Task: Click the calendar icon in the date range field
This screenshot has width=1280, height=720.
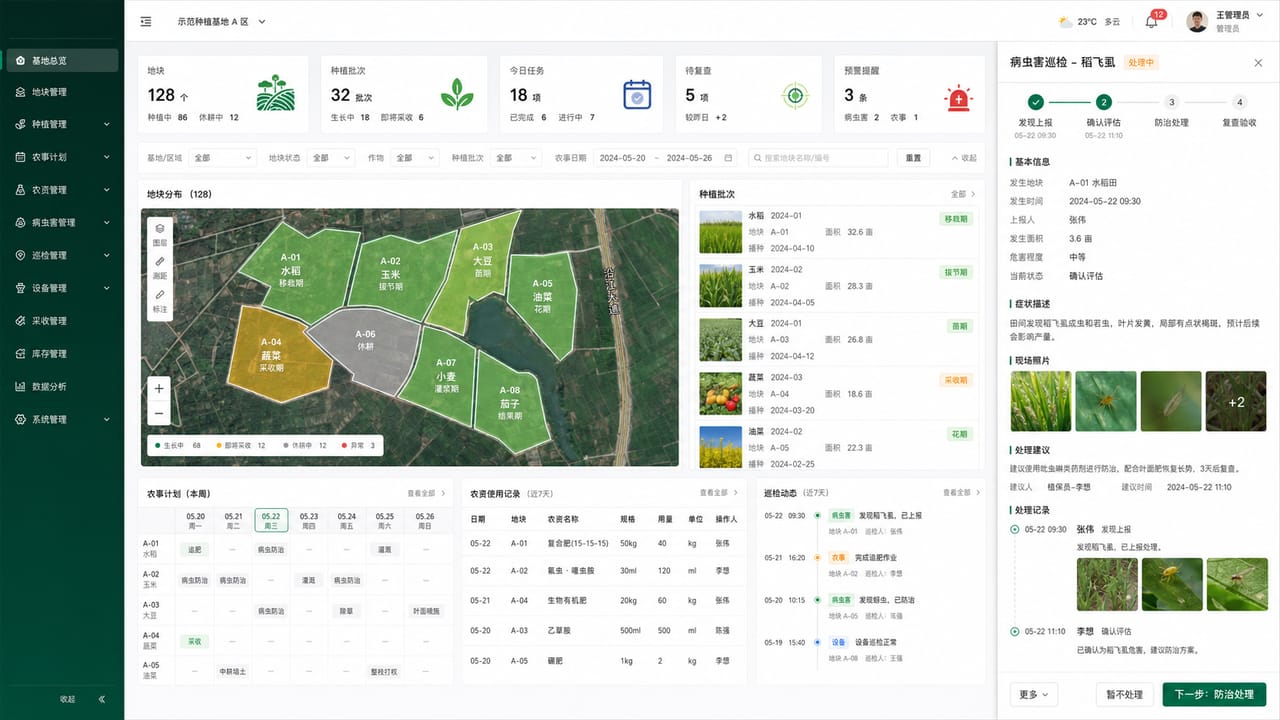Action: pos(728,158)
